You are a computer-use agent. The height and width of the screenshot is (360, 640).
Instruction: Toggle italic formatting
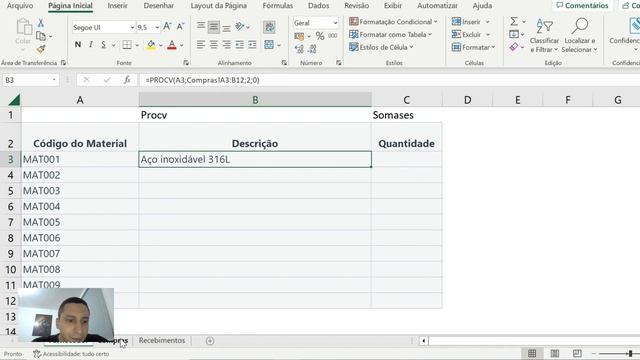click(91, 44)
